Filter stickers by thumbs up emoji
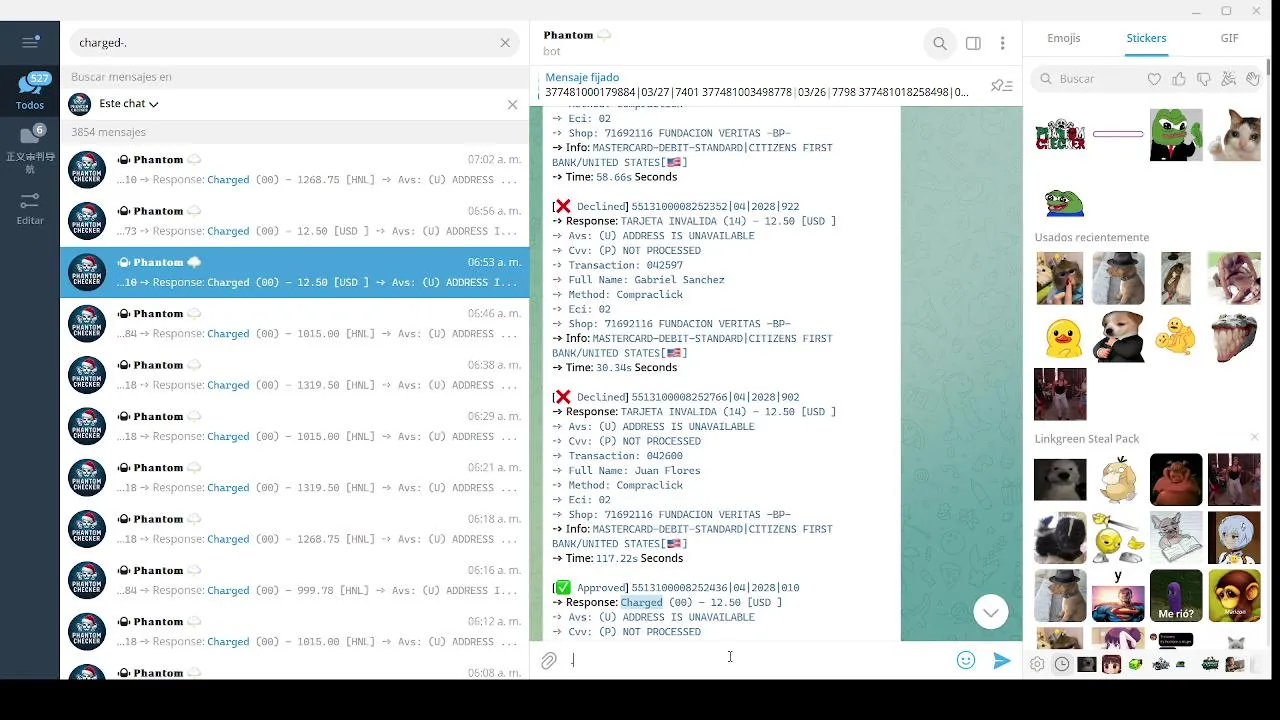1280x720 pixels. (x=1179, y=79)
